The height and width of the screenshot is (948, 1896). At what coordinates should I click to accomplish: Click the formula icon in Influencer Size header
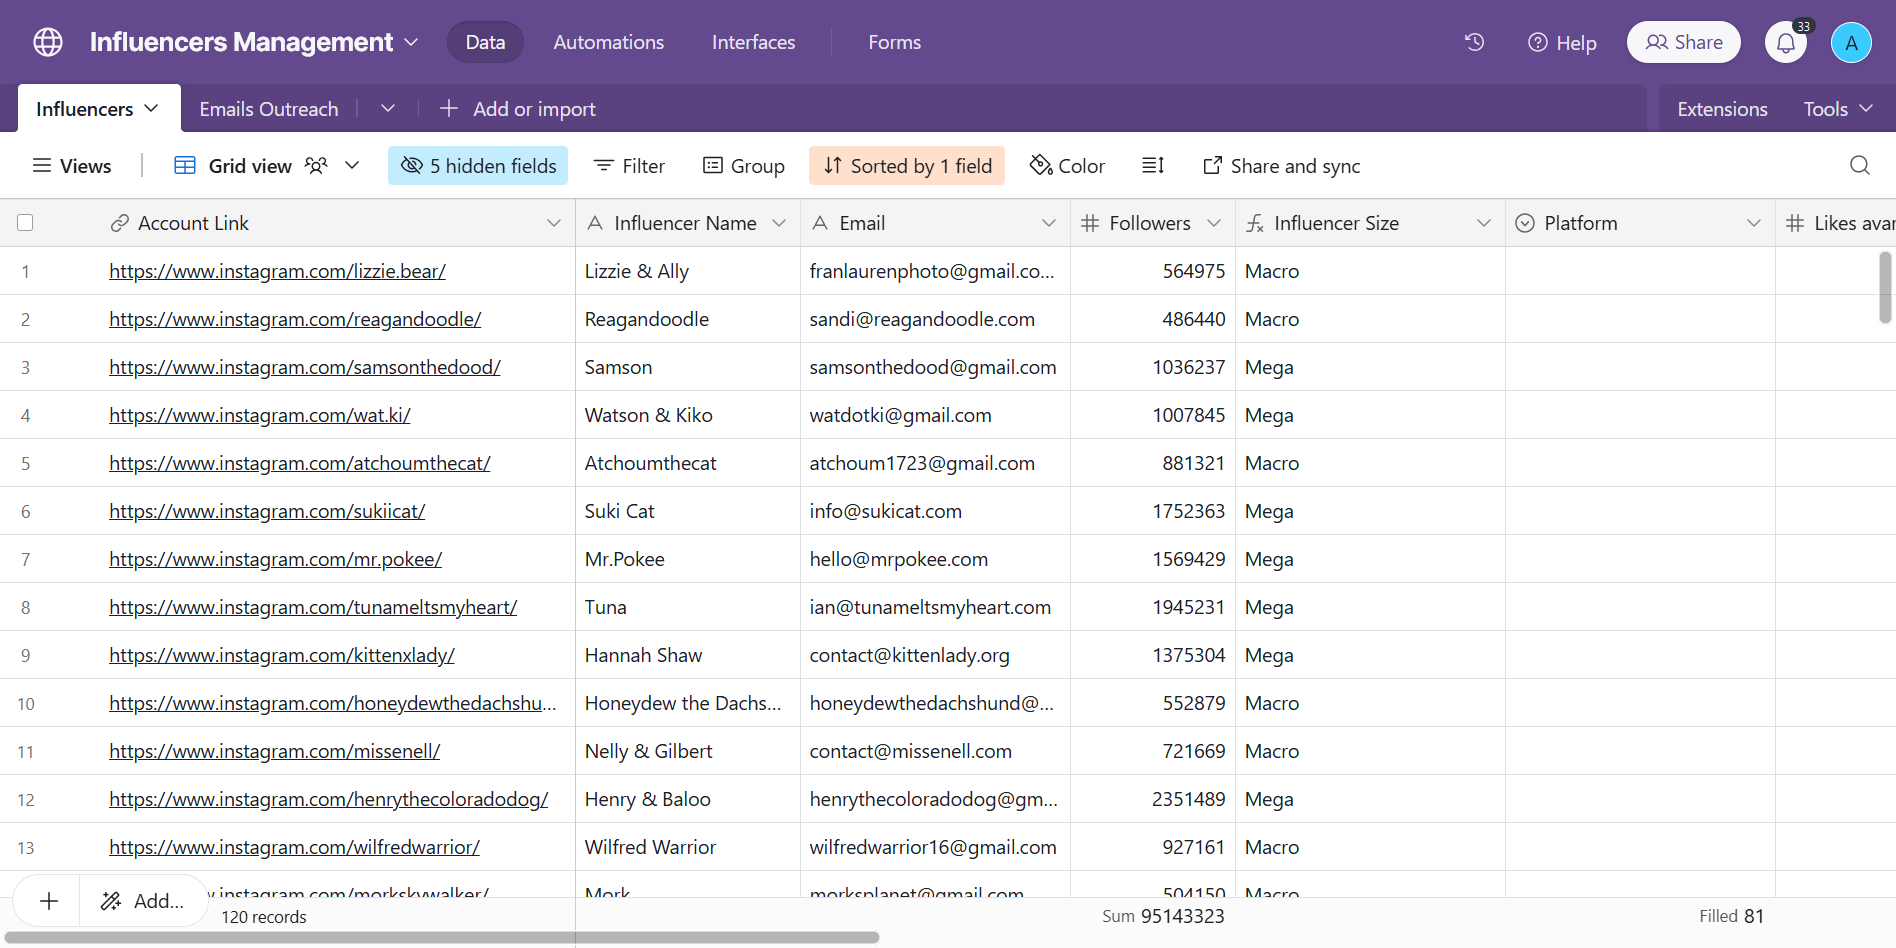tap(1255, 223)
